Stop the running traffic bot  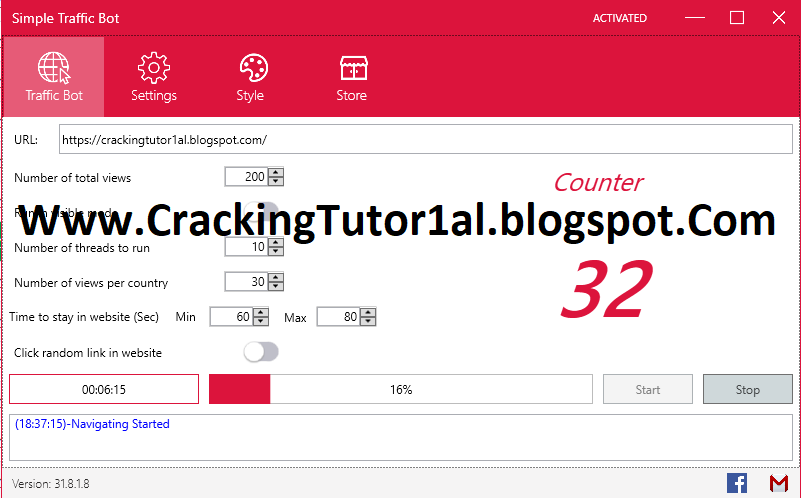pyautogui.click(x=748, y=389)
